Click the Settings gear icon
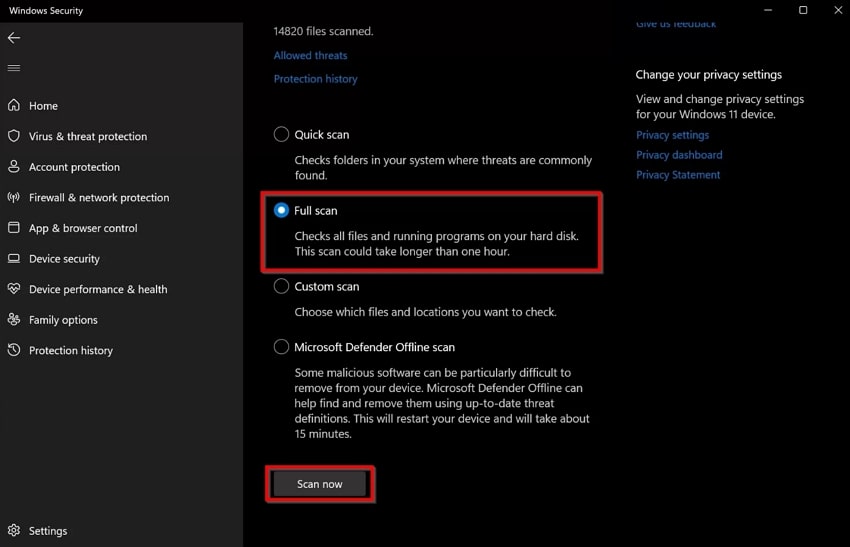 14,531
